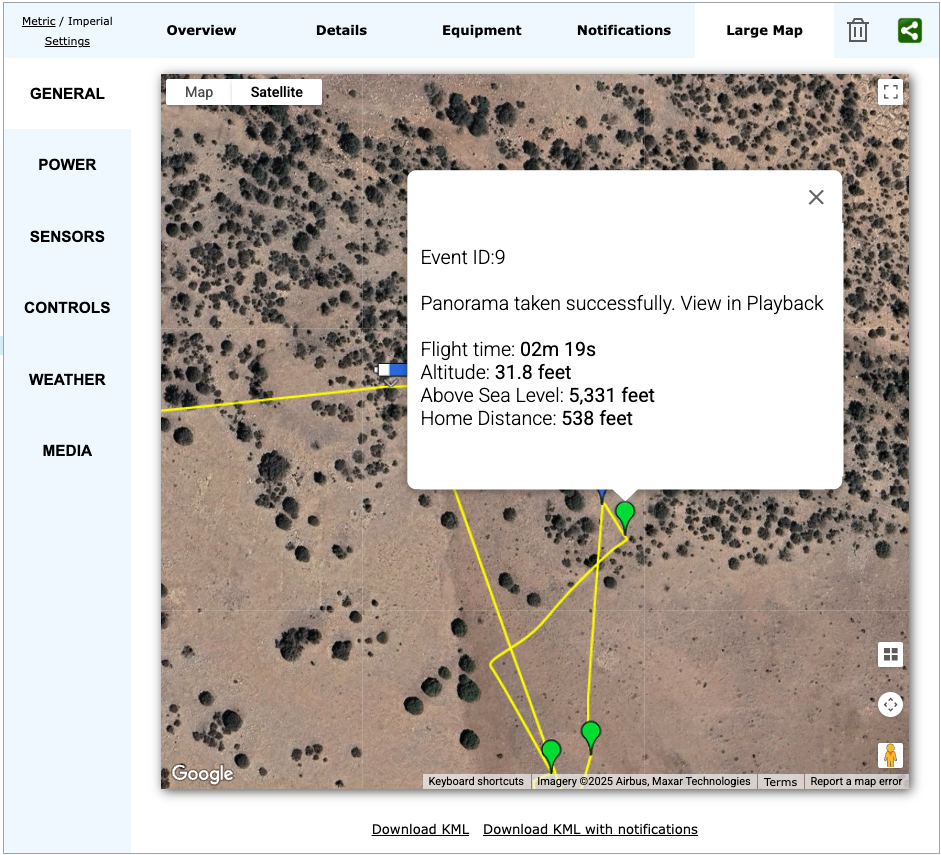Select the WEATHER sidebar section

(x=67, y=380)
